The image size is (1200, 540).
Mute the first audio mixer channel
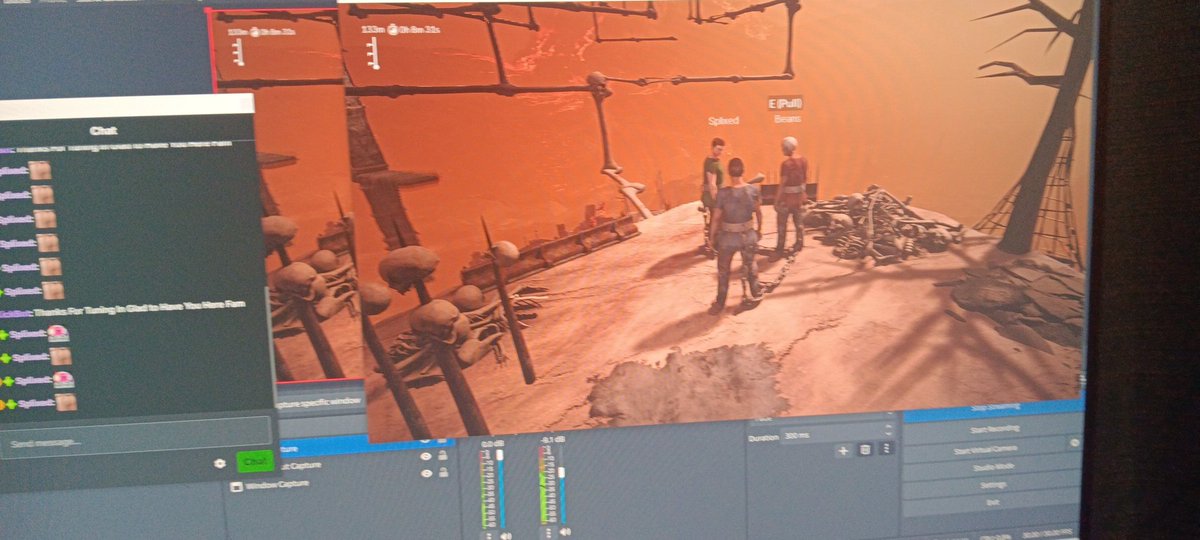tap(506, 535)
